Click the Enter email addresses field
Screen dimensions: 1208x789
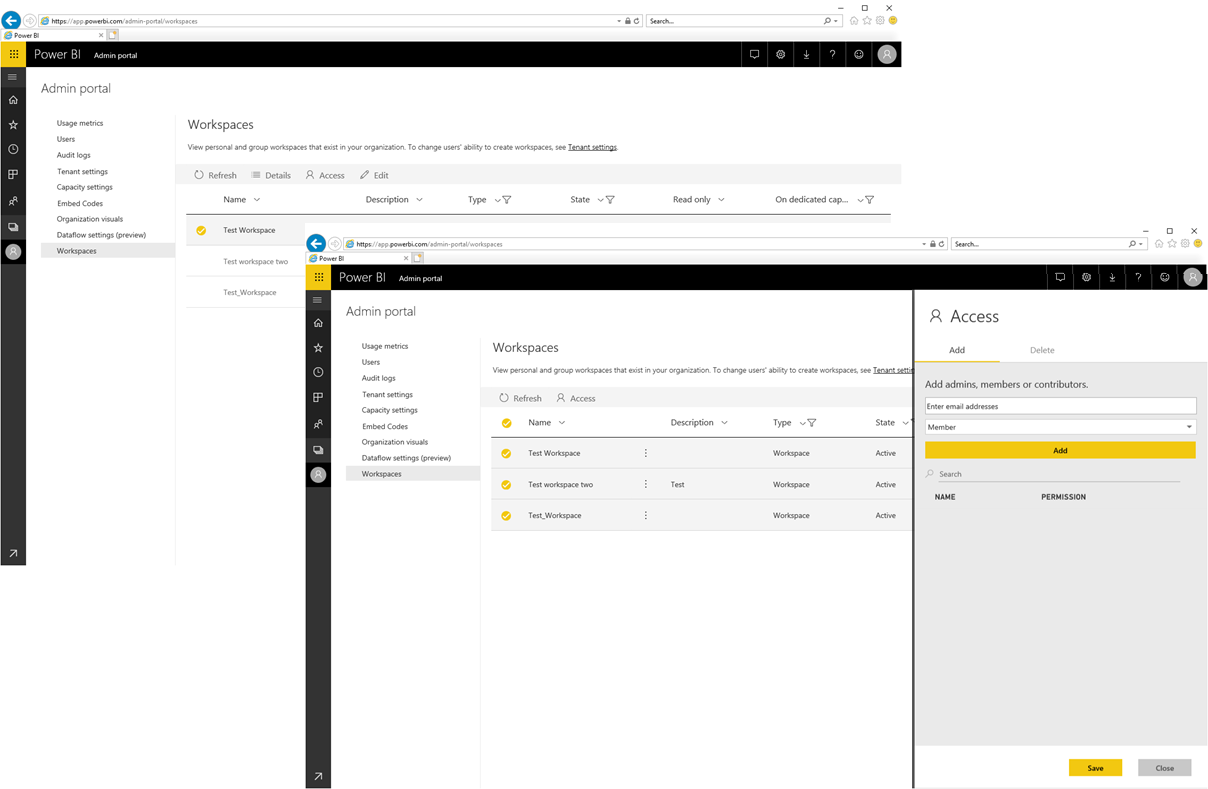click(1060, 405)
